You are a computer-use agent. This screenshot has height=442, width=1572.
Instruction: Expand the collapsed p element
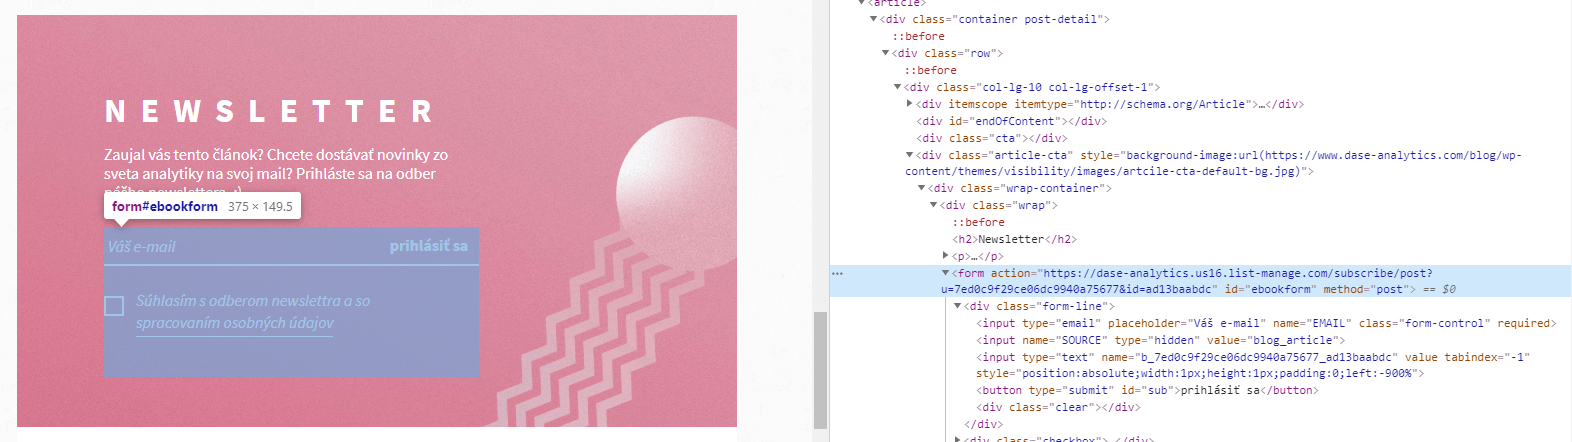pos(945,256)
